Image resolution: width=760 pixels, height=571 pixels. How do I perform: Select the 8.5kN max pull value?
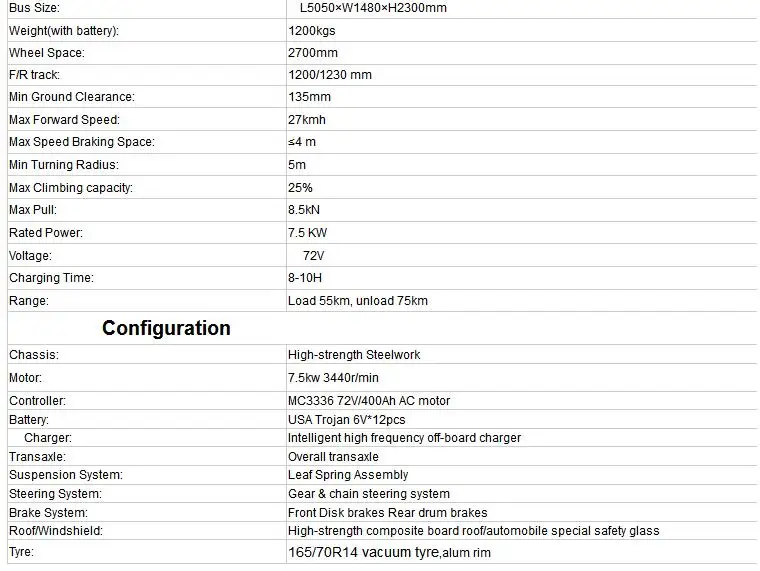[x=304, y=210]
